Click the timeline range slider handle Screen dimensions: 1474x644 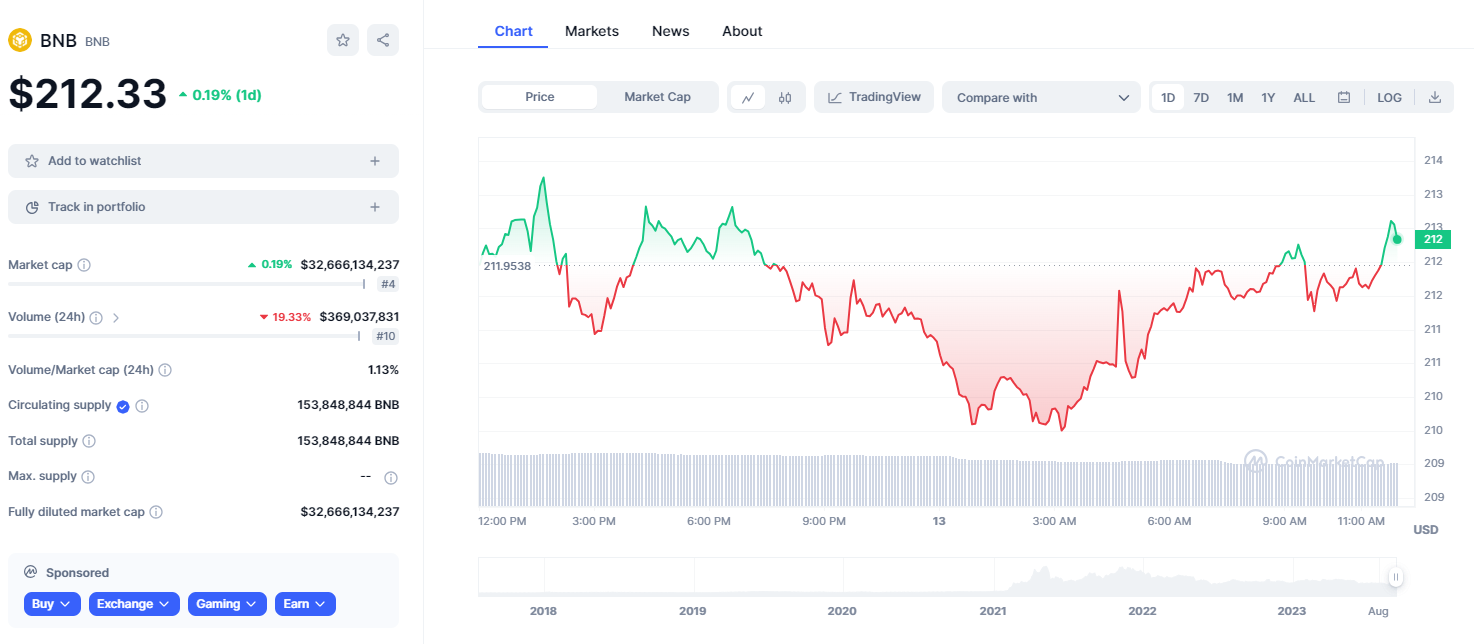(1395, 576)
